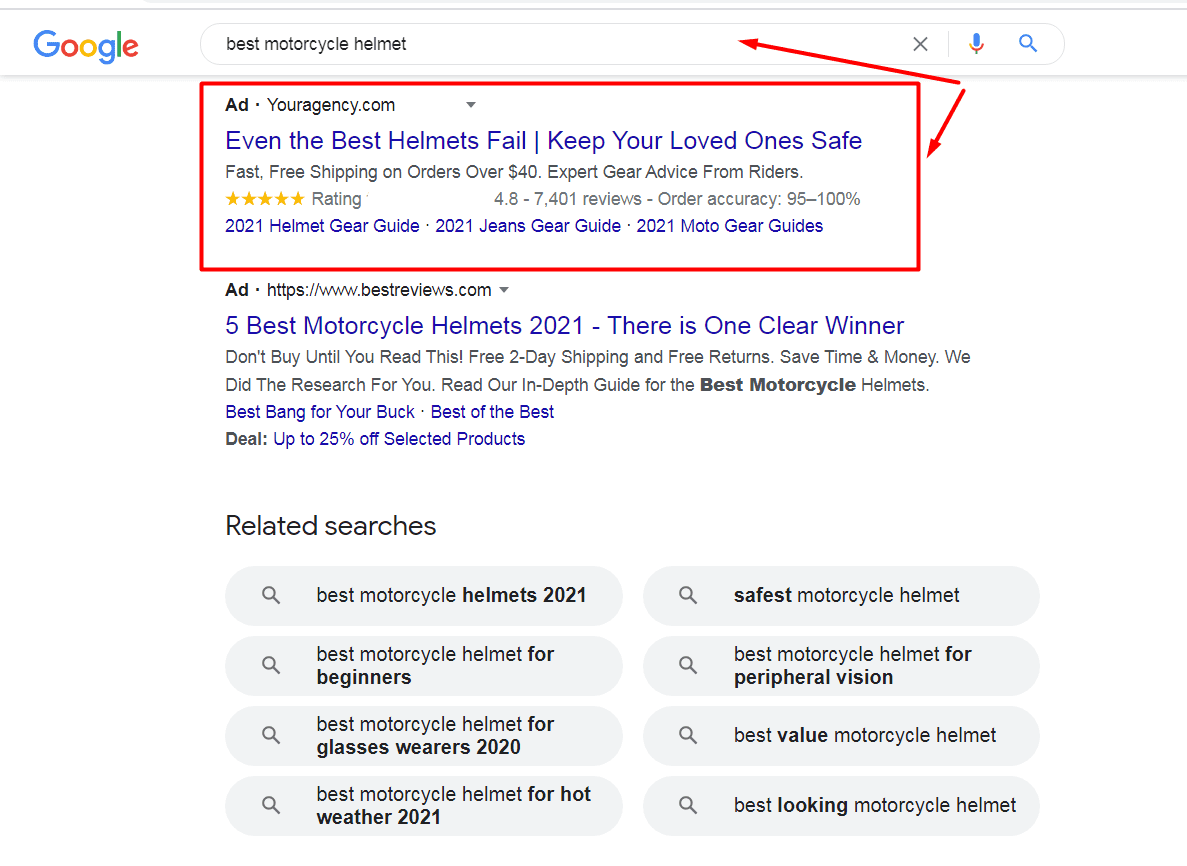Click the five-star rating in Youragency ad
The height and width of the screenshot is (866, 1187).
(x=265, y=199)
